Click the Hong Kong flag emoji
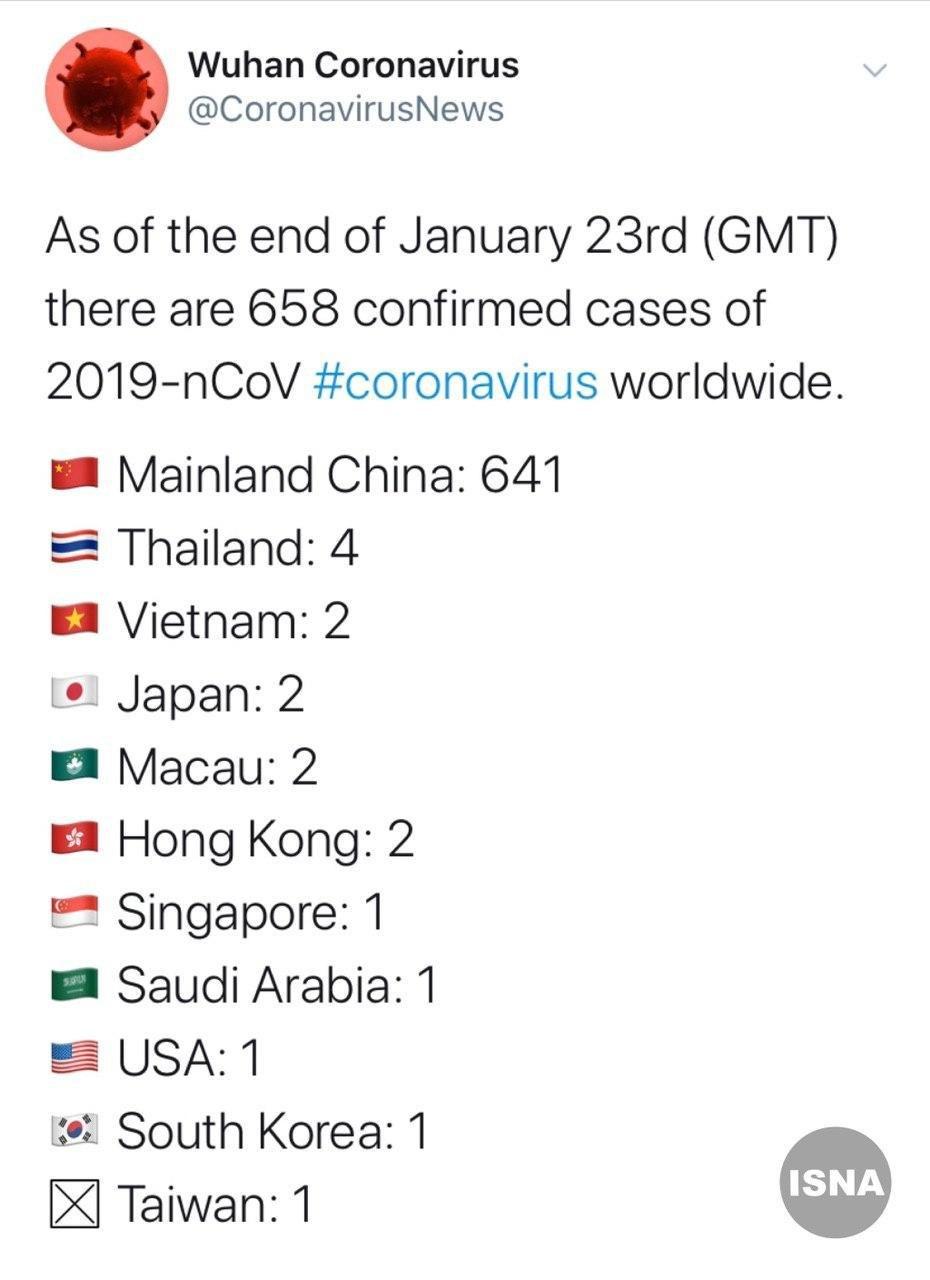Image resolution: width=930 pixels, height=1280 pixels. (x=74, y=840)
